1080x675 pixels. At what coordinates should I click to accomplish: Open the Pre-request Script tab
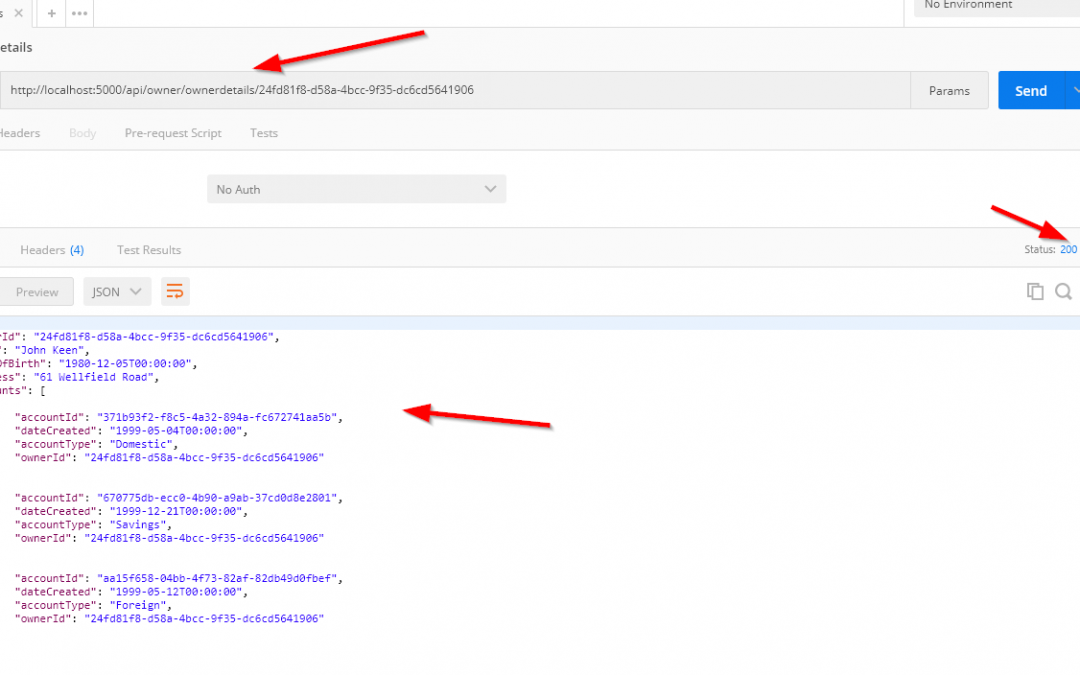tap(173, 133)
